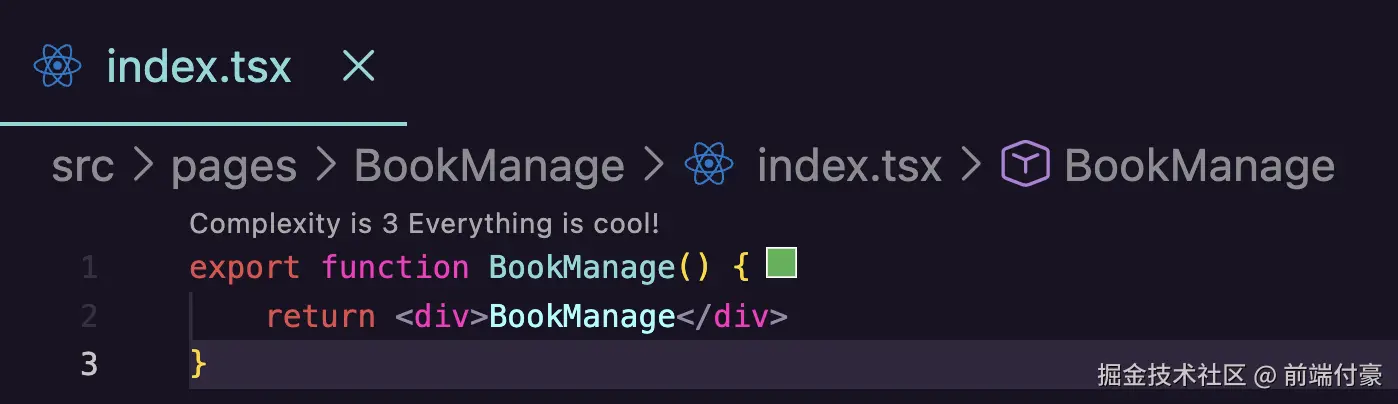The image size is (1398, 404).
Task: Open the src folder breadcrumb
Action: 82,166
